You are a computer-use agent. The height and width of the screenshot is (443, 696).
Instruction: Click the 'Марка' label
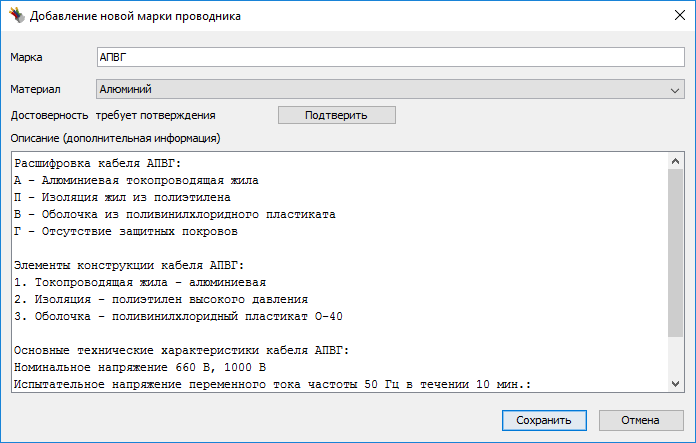coord(26,57)
